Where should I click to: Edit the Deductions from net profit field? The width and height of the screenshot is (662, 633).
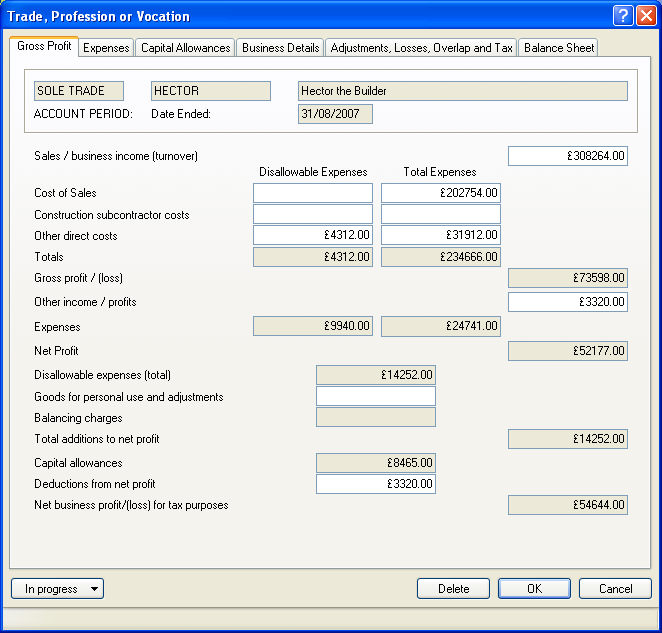376,484
